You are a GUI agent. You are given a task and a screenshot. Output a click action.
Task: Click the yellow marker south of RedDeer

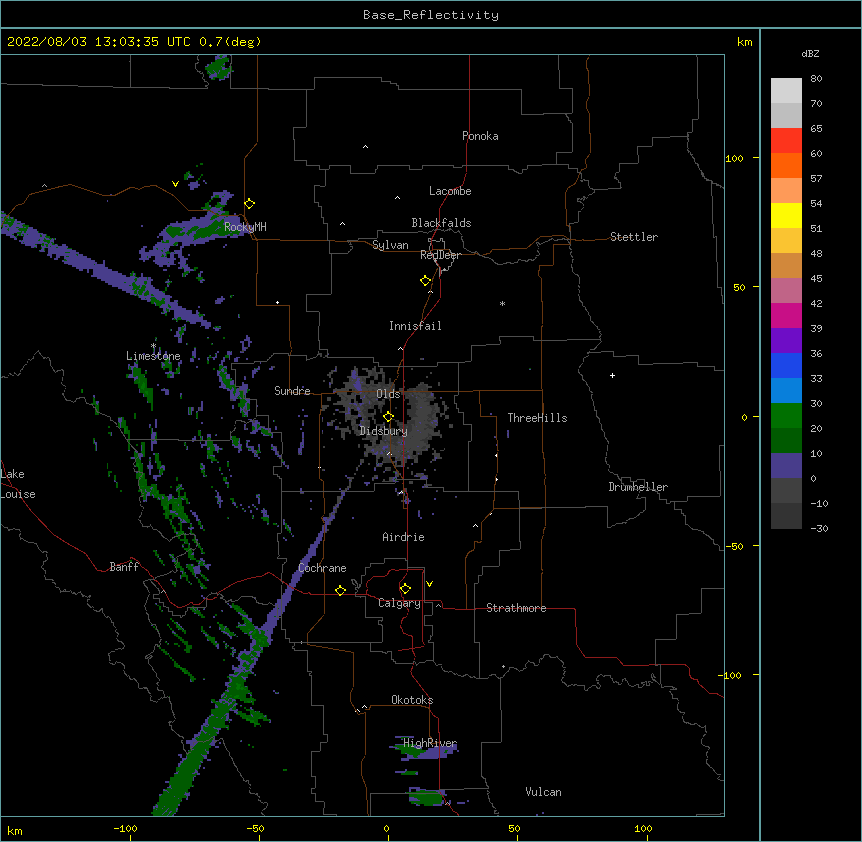tap(426, 281)
